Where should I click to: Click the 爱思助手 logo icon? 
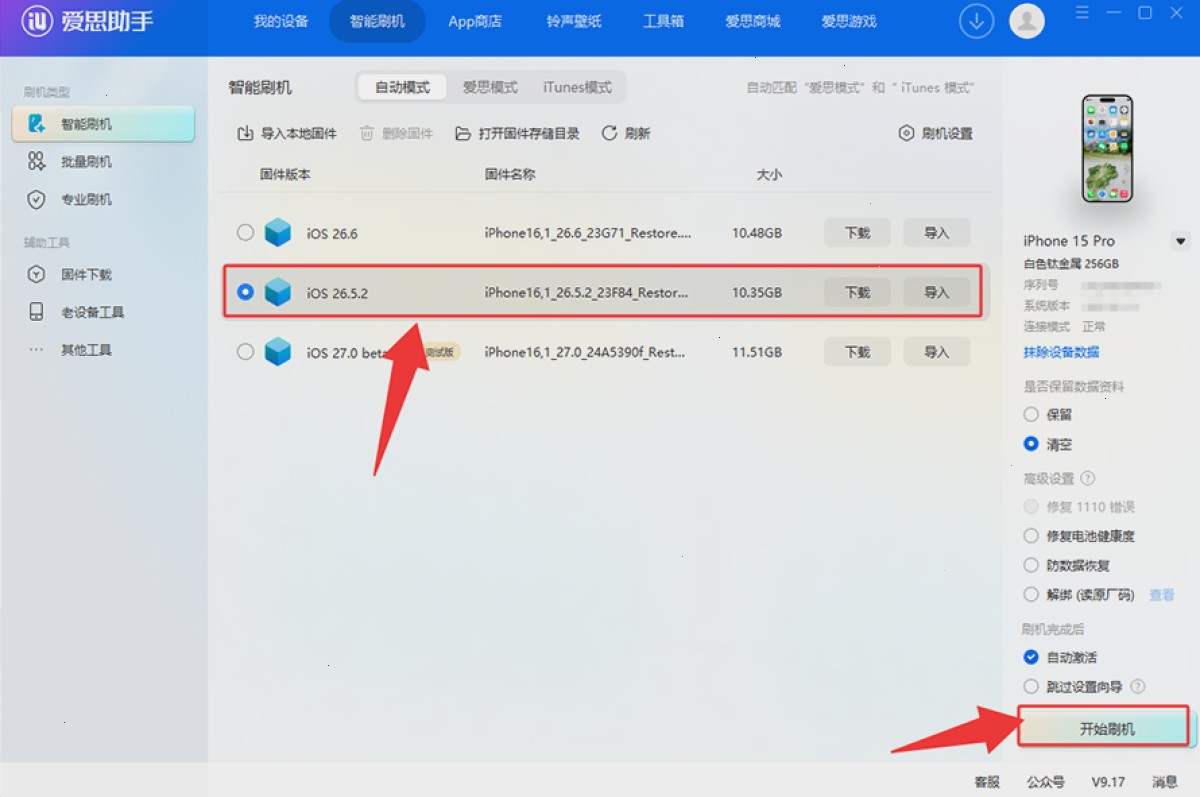coord(37,21)
